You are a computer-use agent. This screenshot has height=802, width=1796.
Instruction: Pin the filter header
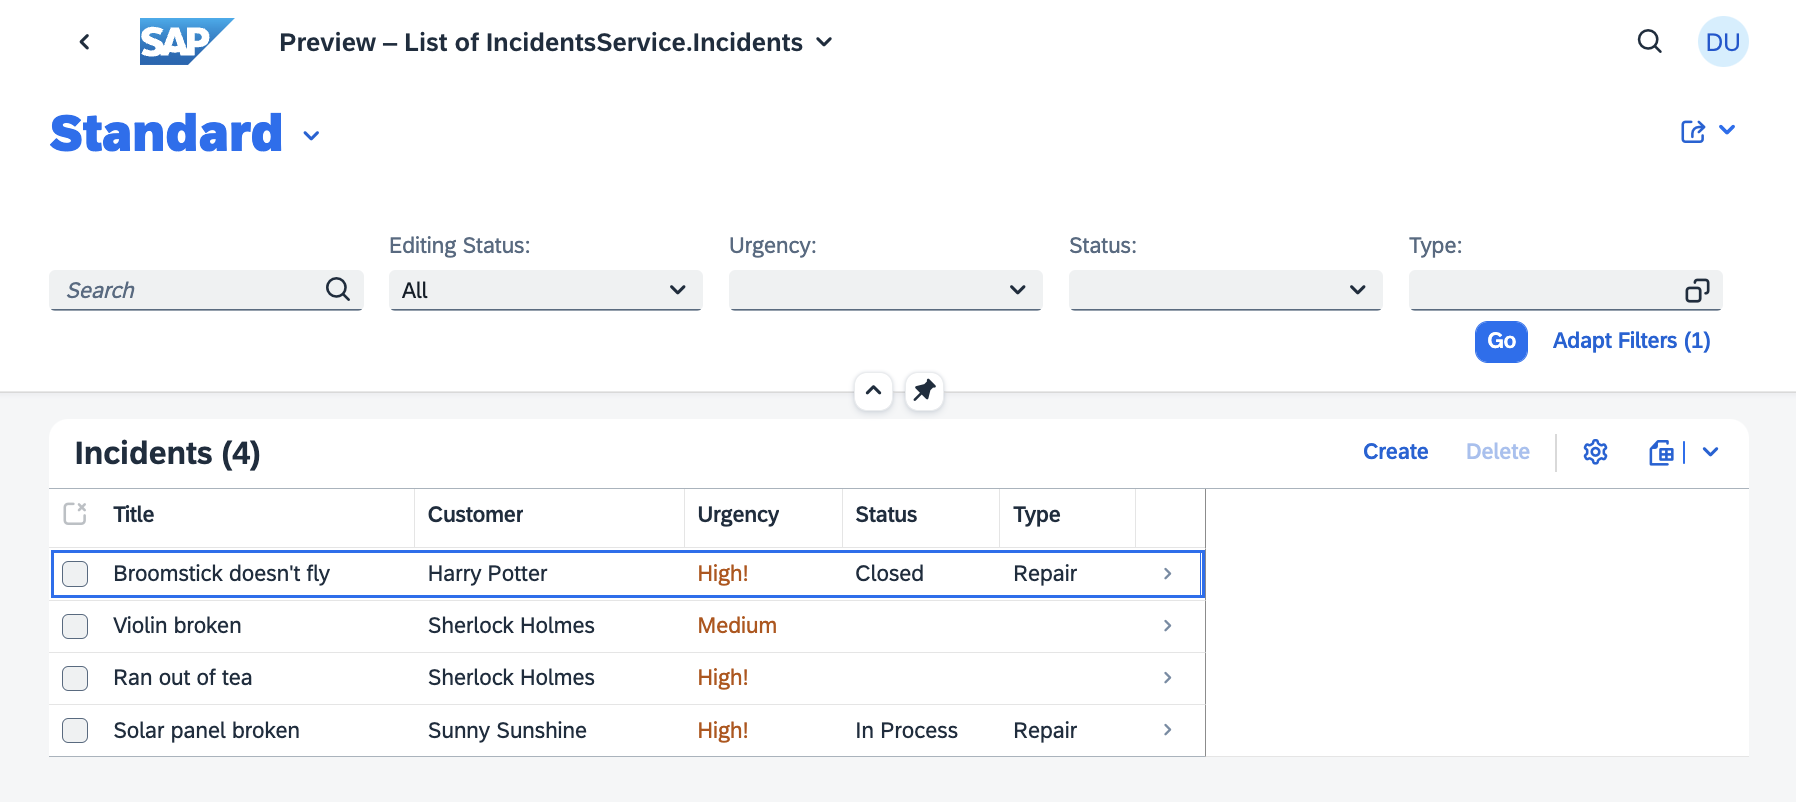coord(924,391)
